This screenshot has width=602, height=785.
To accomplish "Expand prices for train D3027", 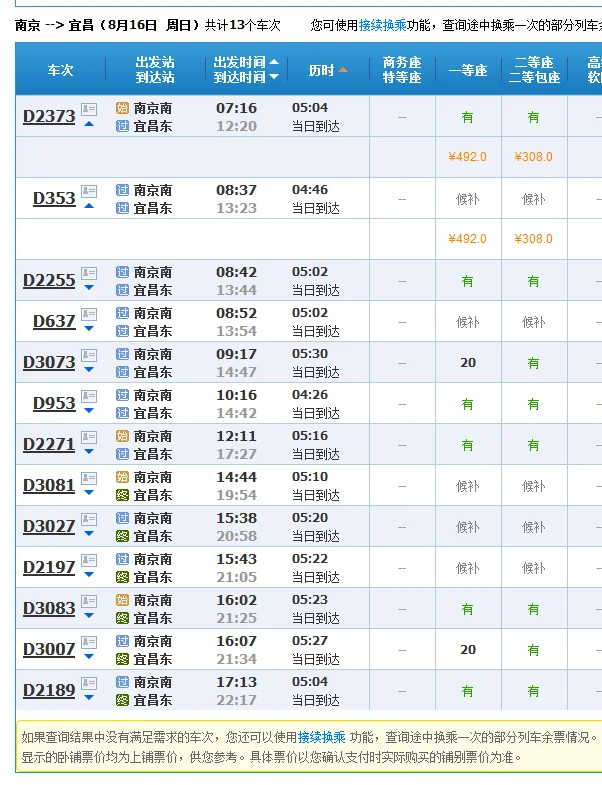I will coord(89,534).
